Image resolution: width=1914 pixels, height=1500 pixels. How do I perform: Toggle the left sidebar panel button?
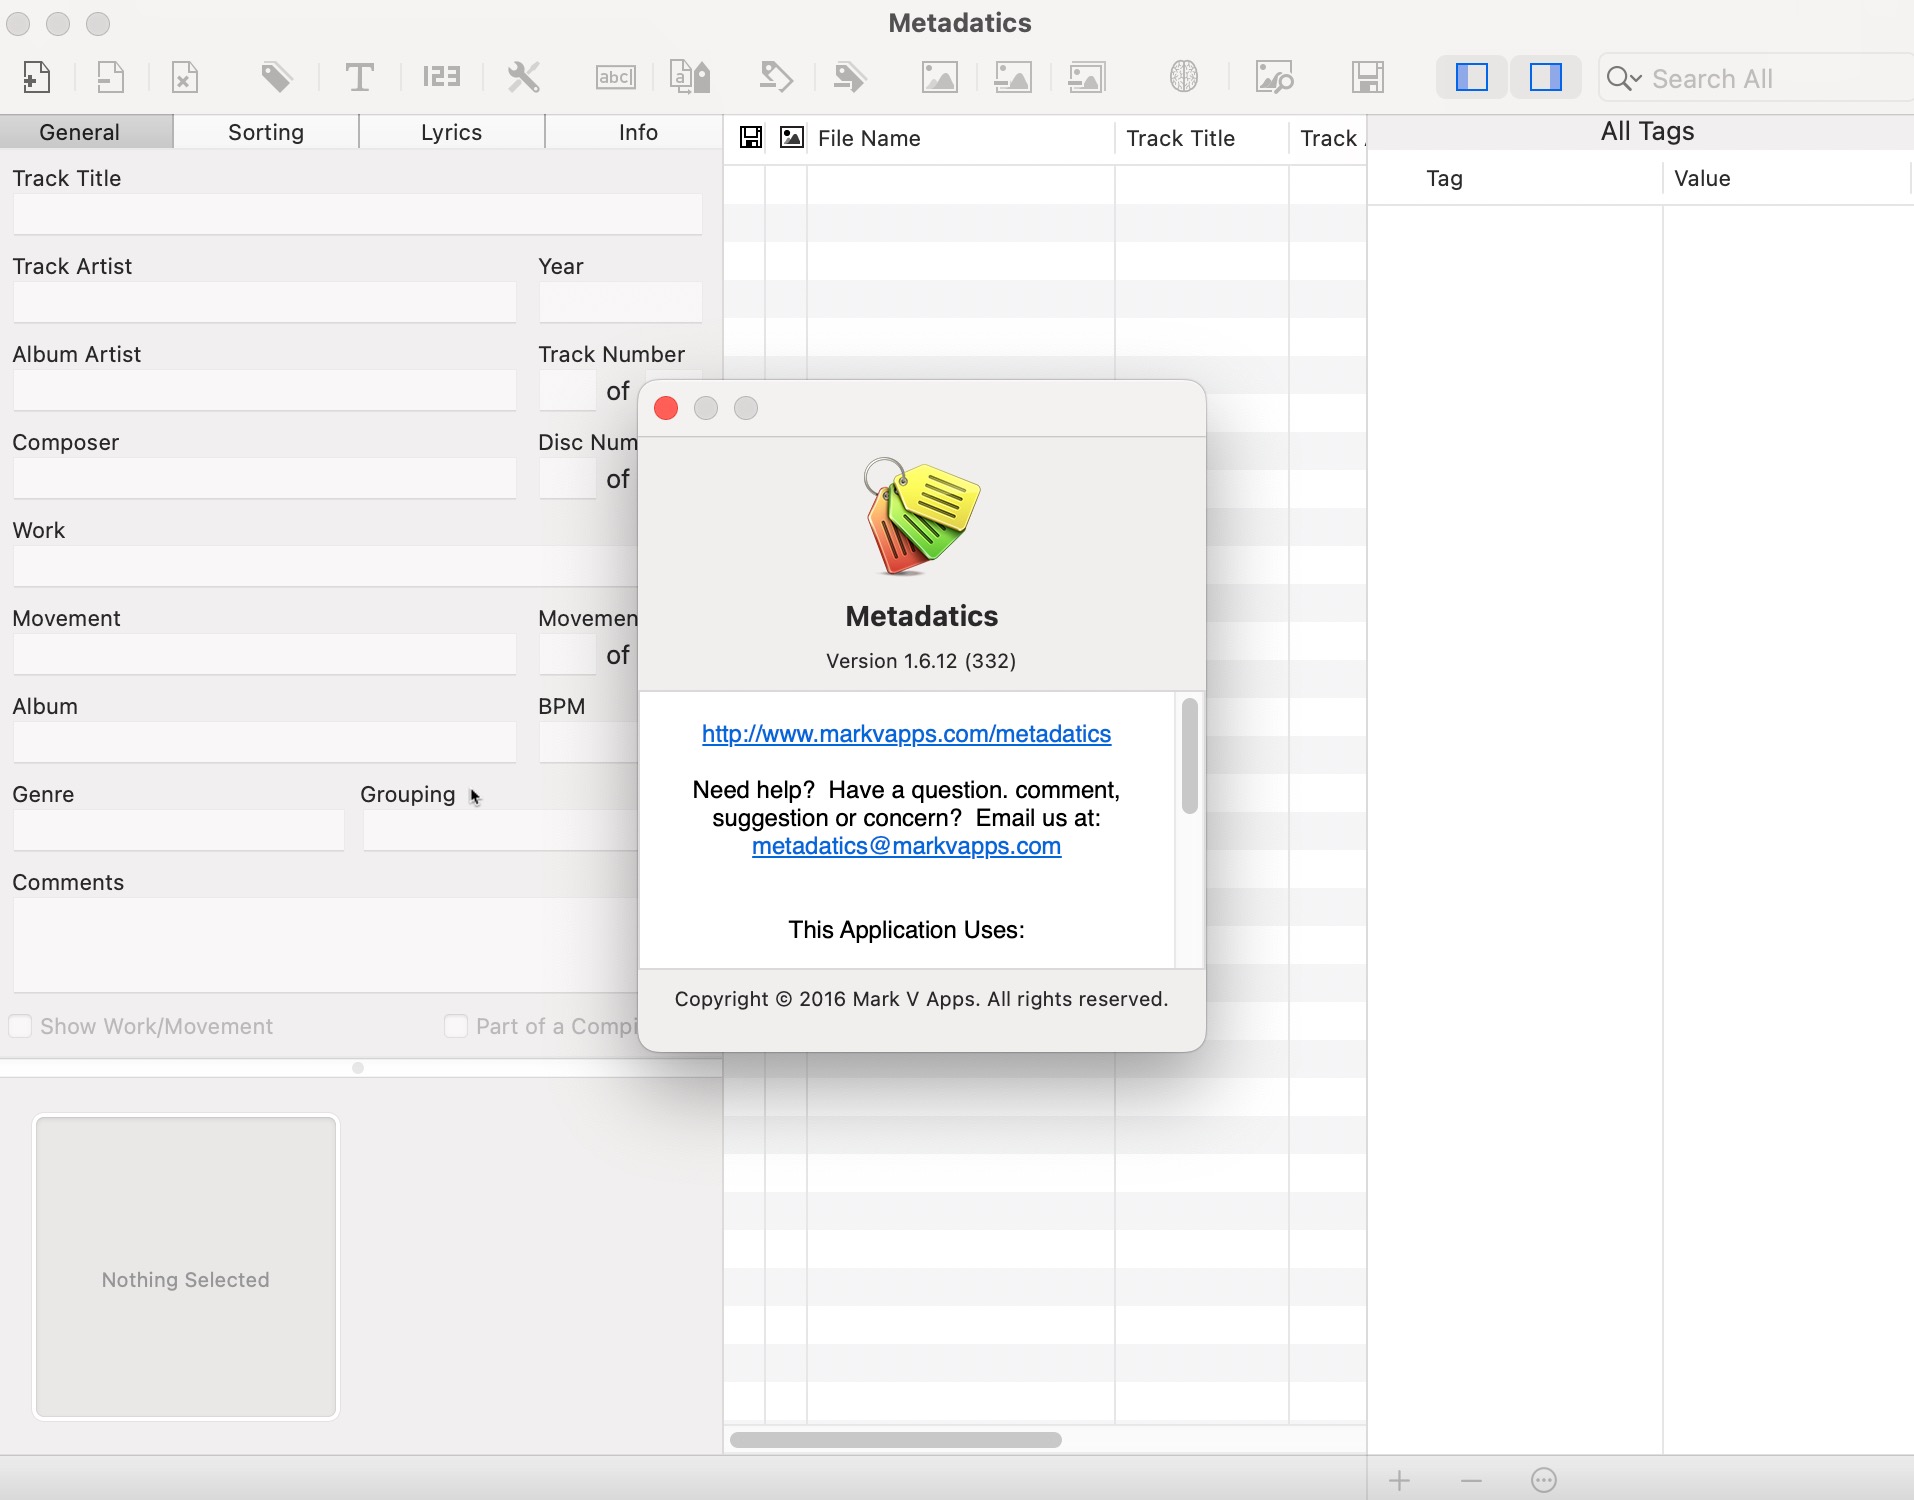coord(1472,77)
